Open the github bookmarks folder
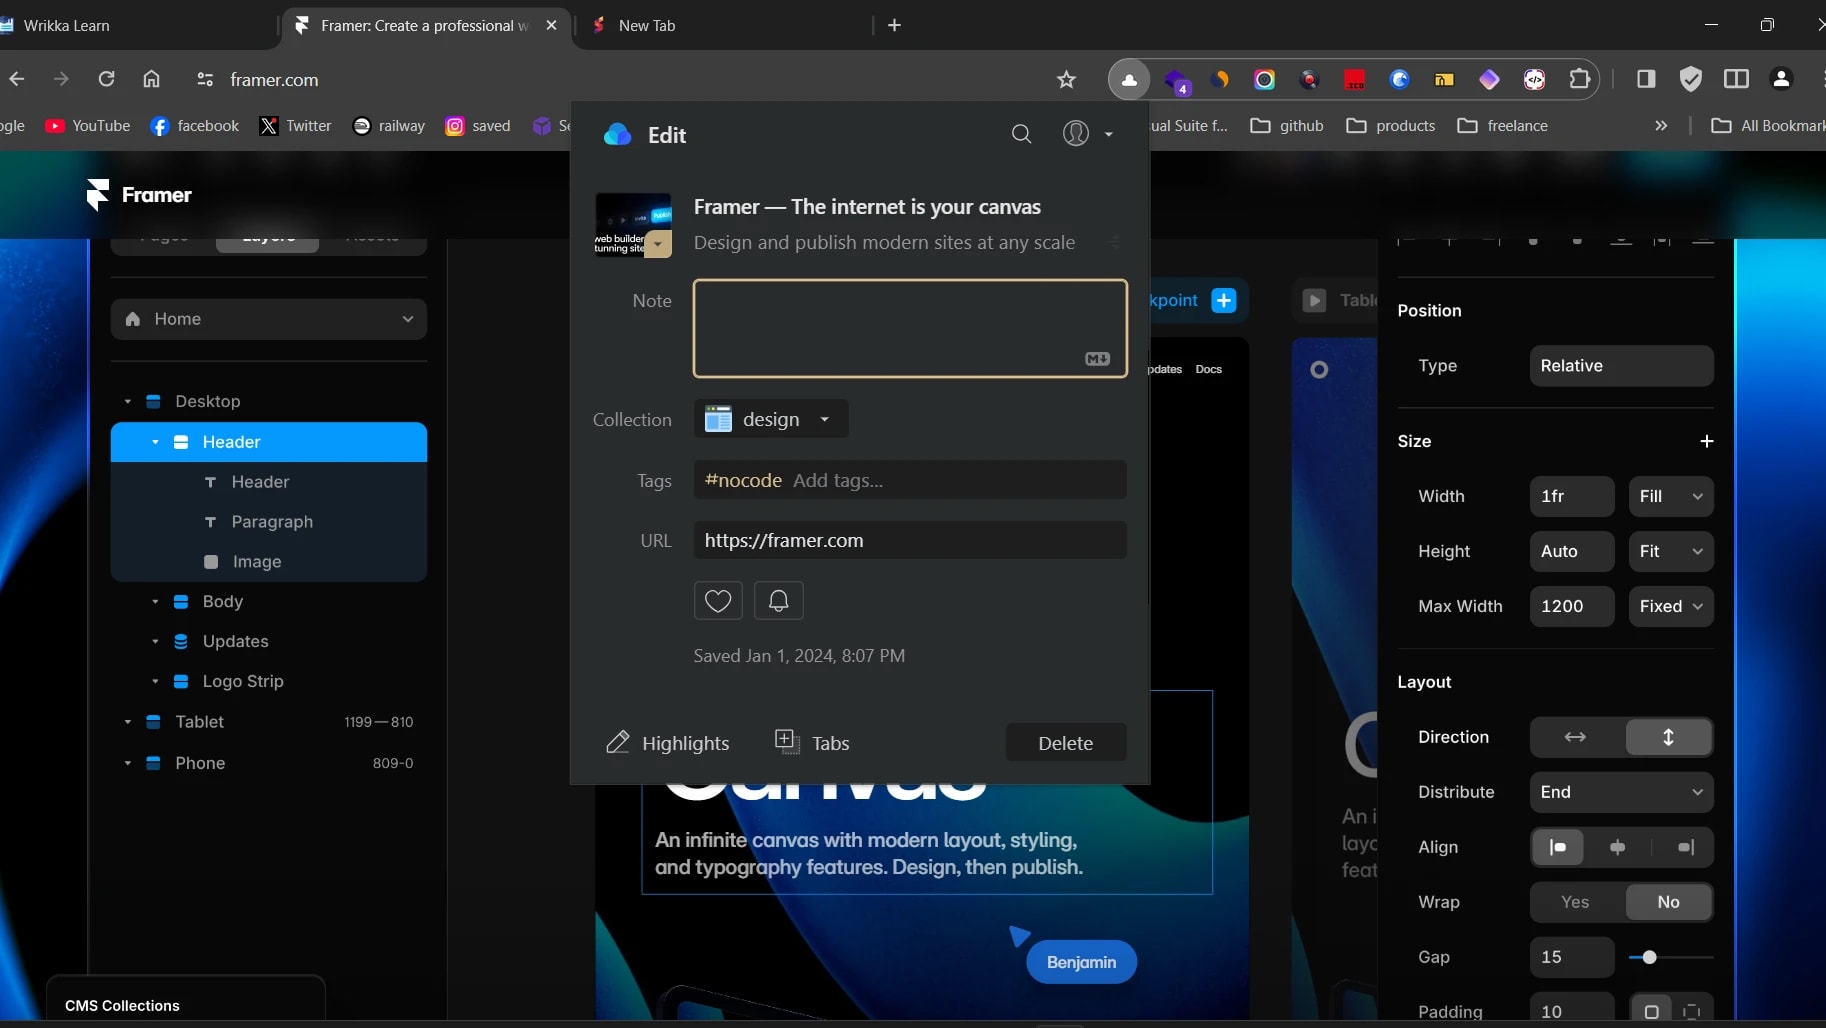The width and height of the screenshot is (1826, 1028). pos(1287,126)
